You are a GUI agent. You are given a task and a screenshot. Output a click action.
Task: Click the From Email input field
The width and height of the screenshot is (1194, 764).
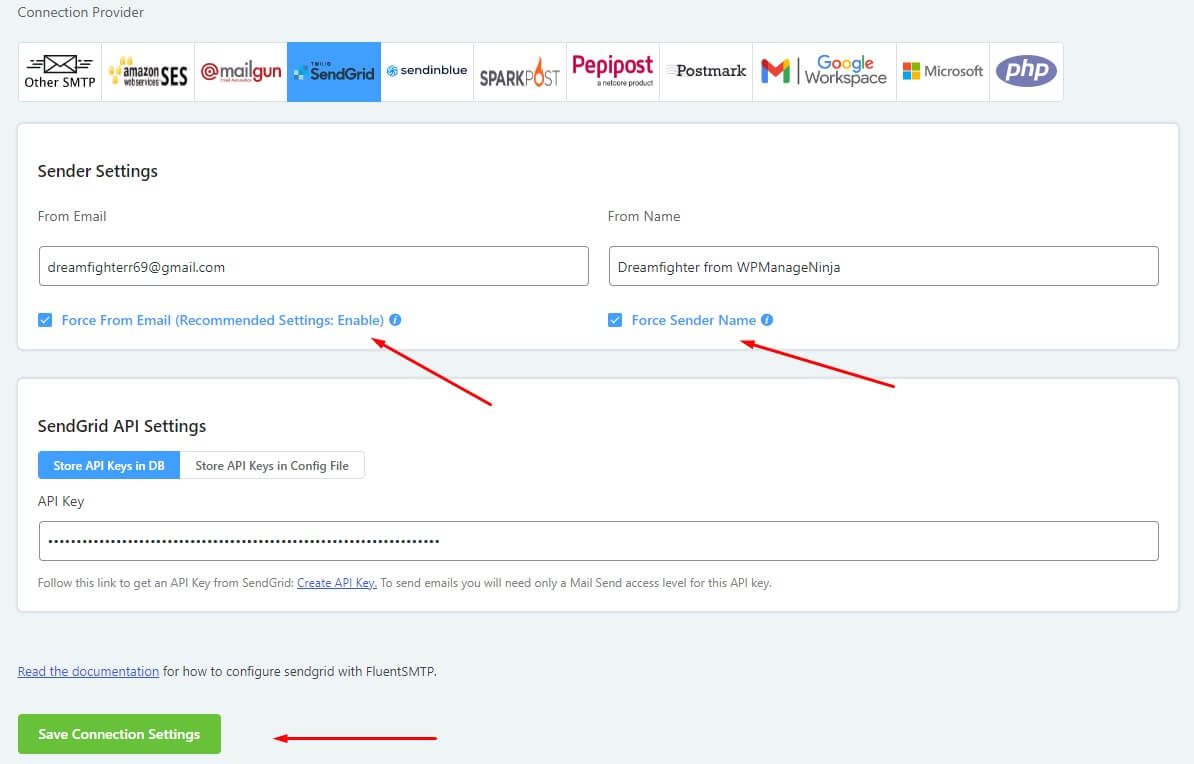(314, 267)
